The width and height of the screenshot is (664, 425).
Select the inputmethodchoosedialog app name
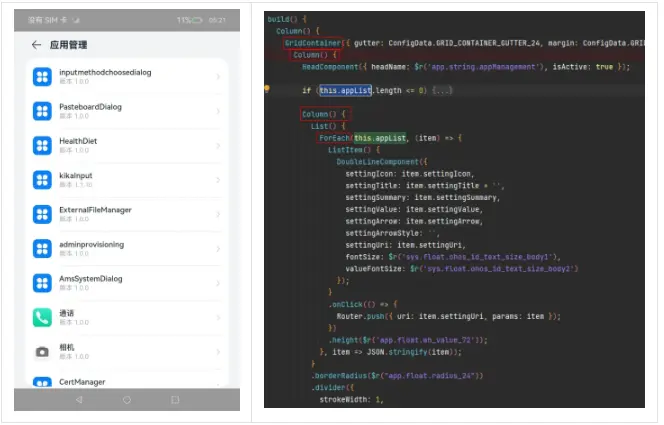pos(105,73)
